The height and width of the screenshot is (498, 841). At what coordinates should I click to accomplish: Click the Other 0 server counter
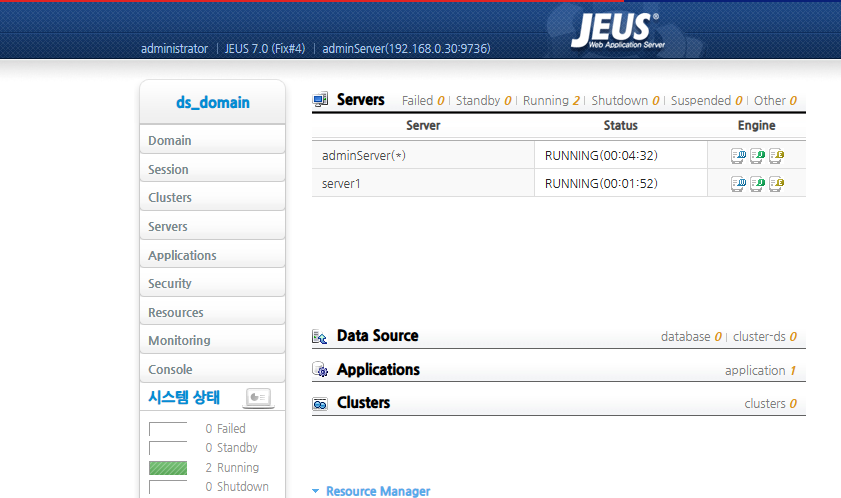click(x=775, y=100)
